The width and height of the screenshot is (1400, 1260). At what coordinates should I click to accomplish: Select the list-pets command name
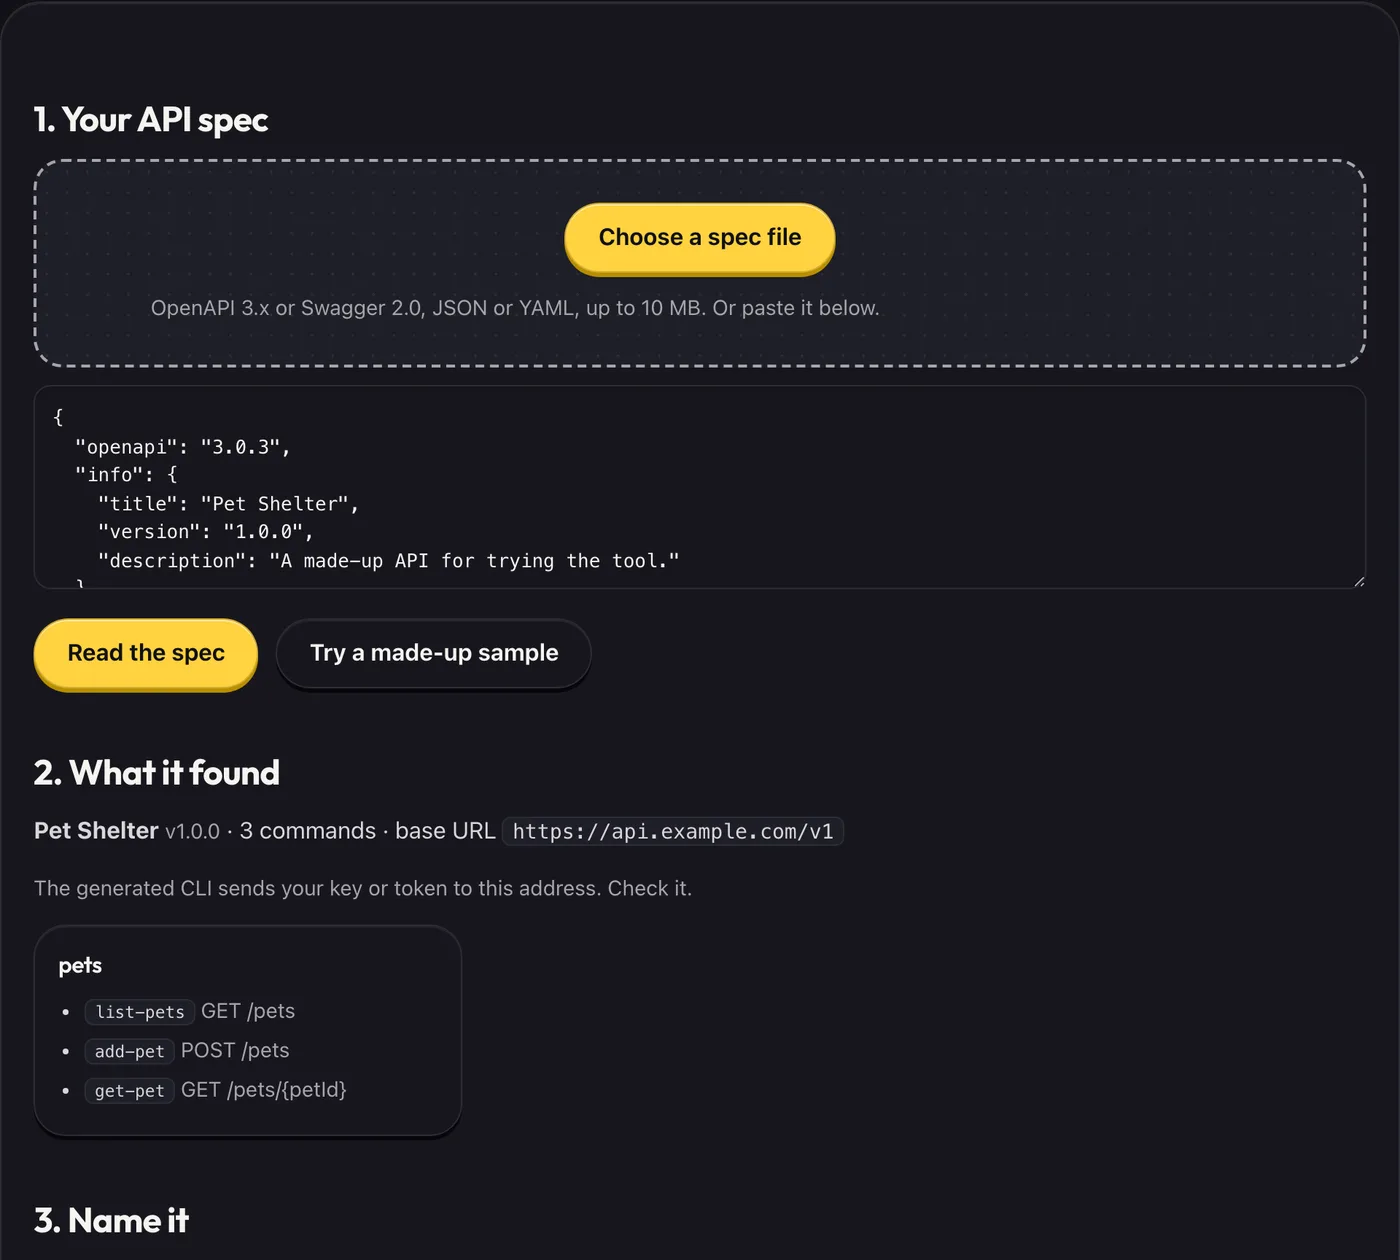tap(140, 1012)
